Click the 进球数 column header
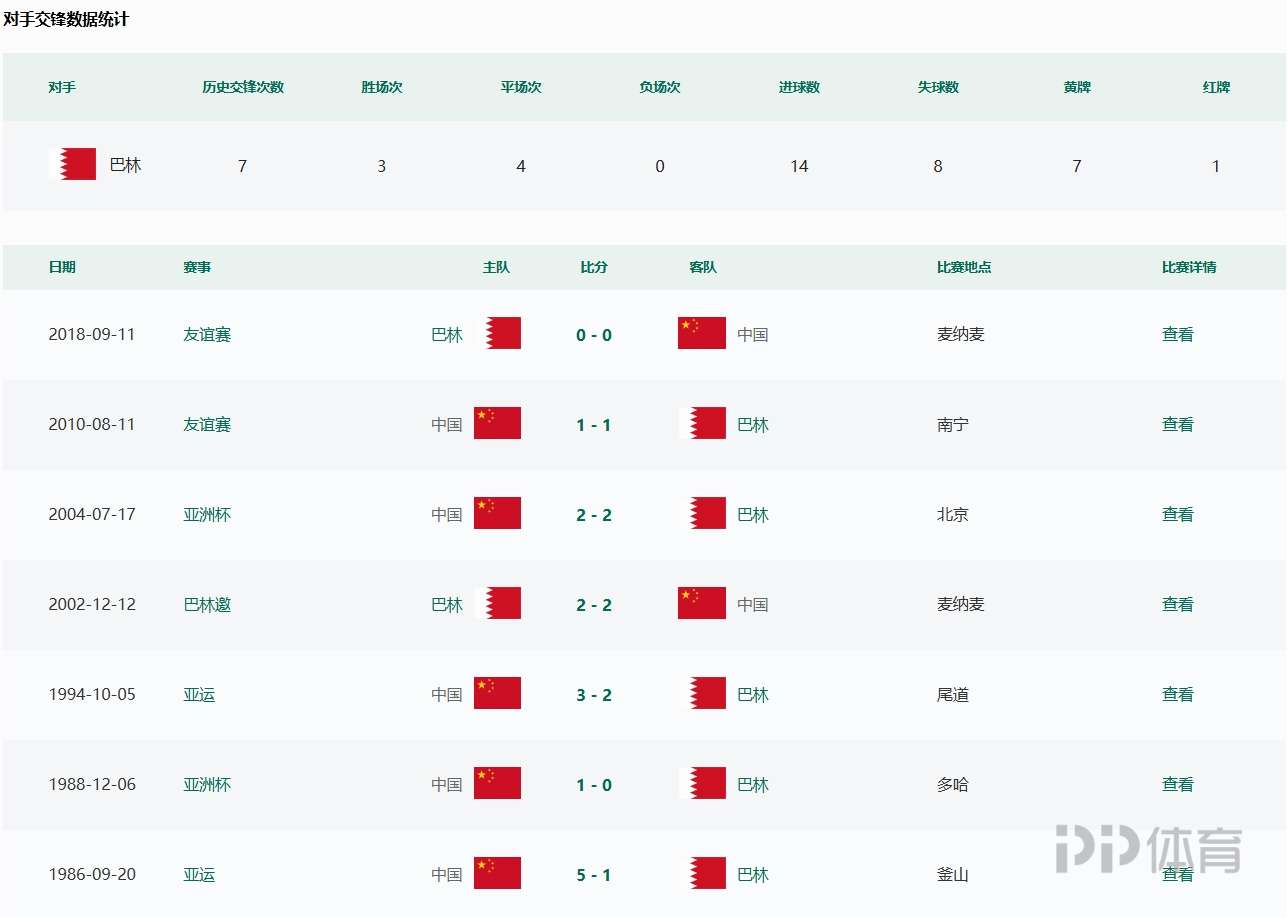 coord(799,87)
